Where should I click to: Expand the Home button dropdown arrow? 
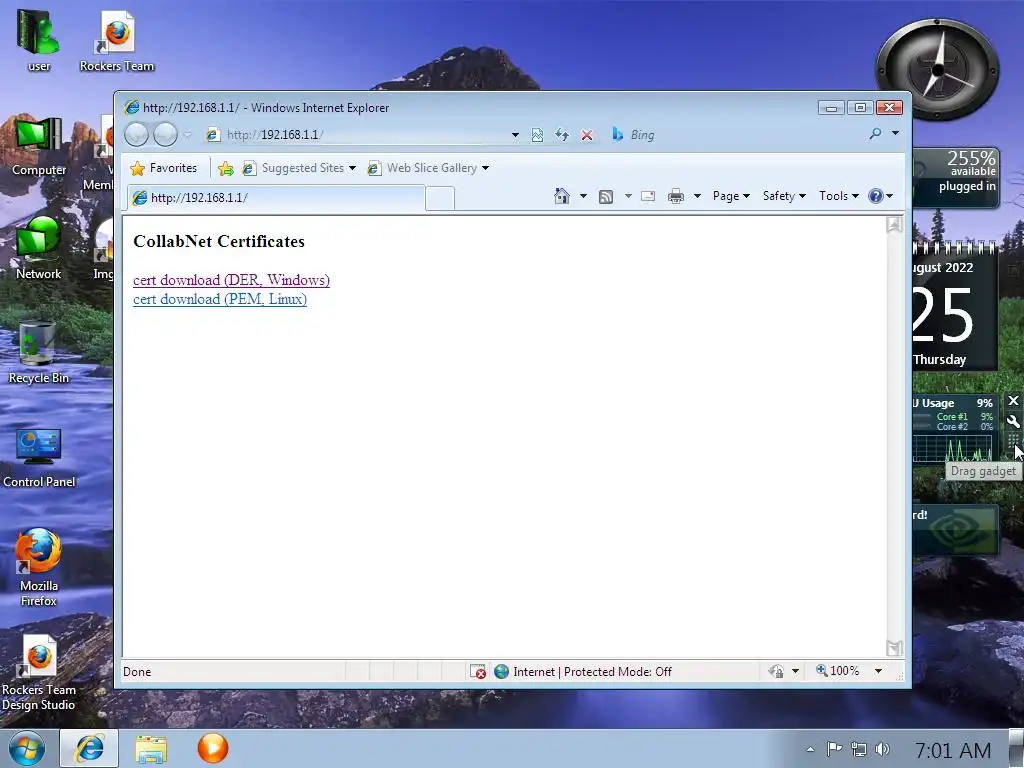583,196
